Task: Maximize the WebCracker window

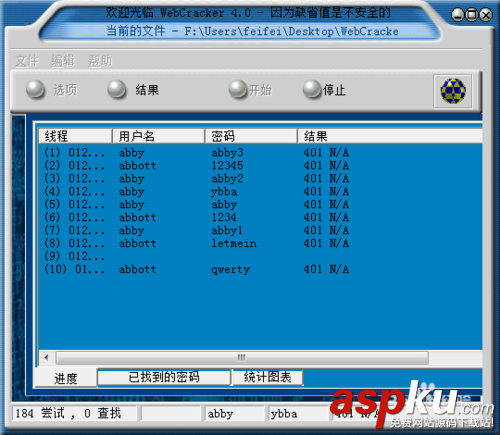Action: (472, 15)
